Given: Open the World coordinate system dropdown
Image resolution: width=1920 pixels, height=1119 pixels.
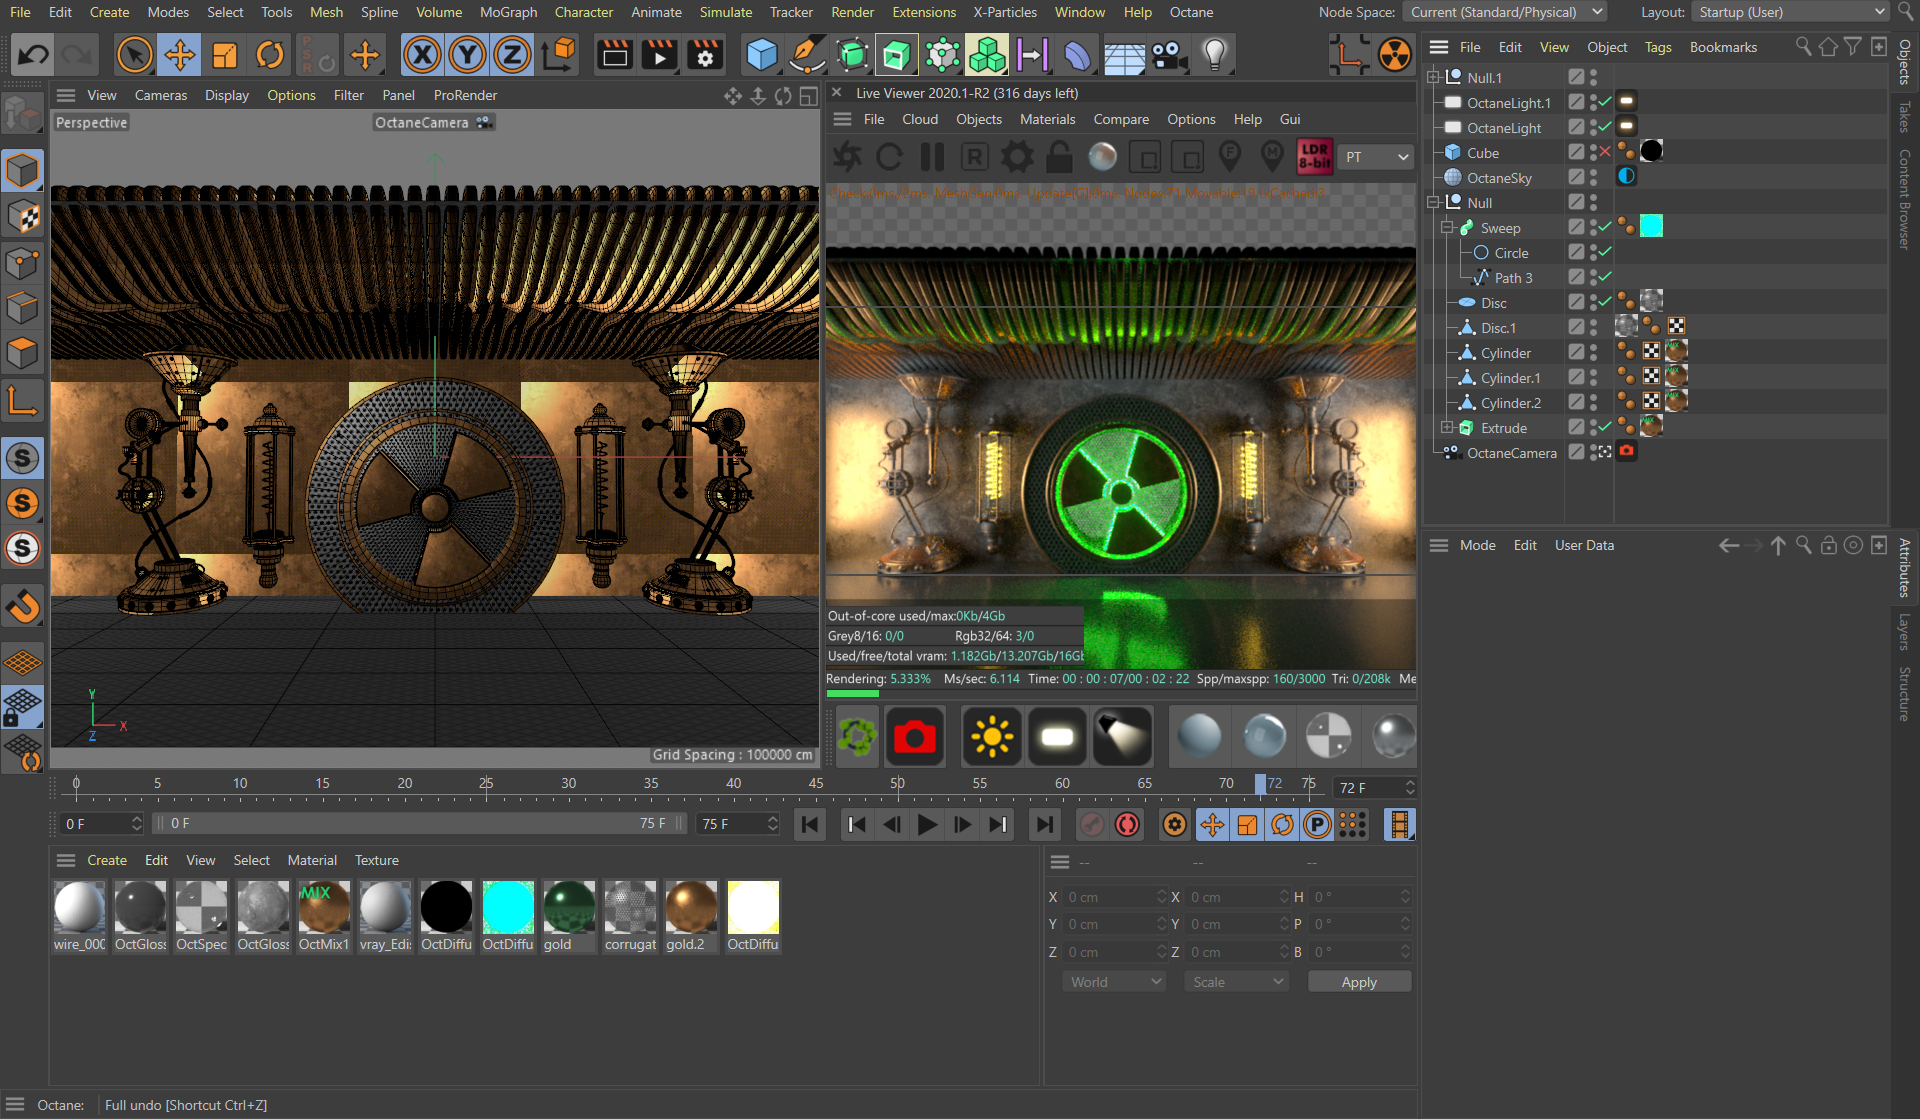Looking at the screenshot, I should [x=1115, y=982].
